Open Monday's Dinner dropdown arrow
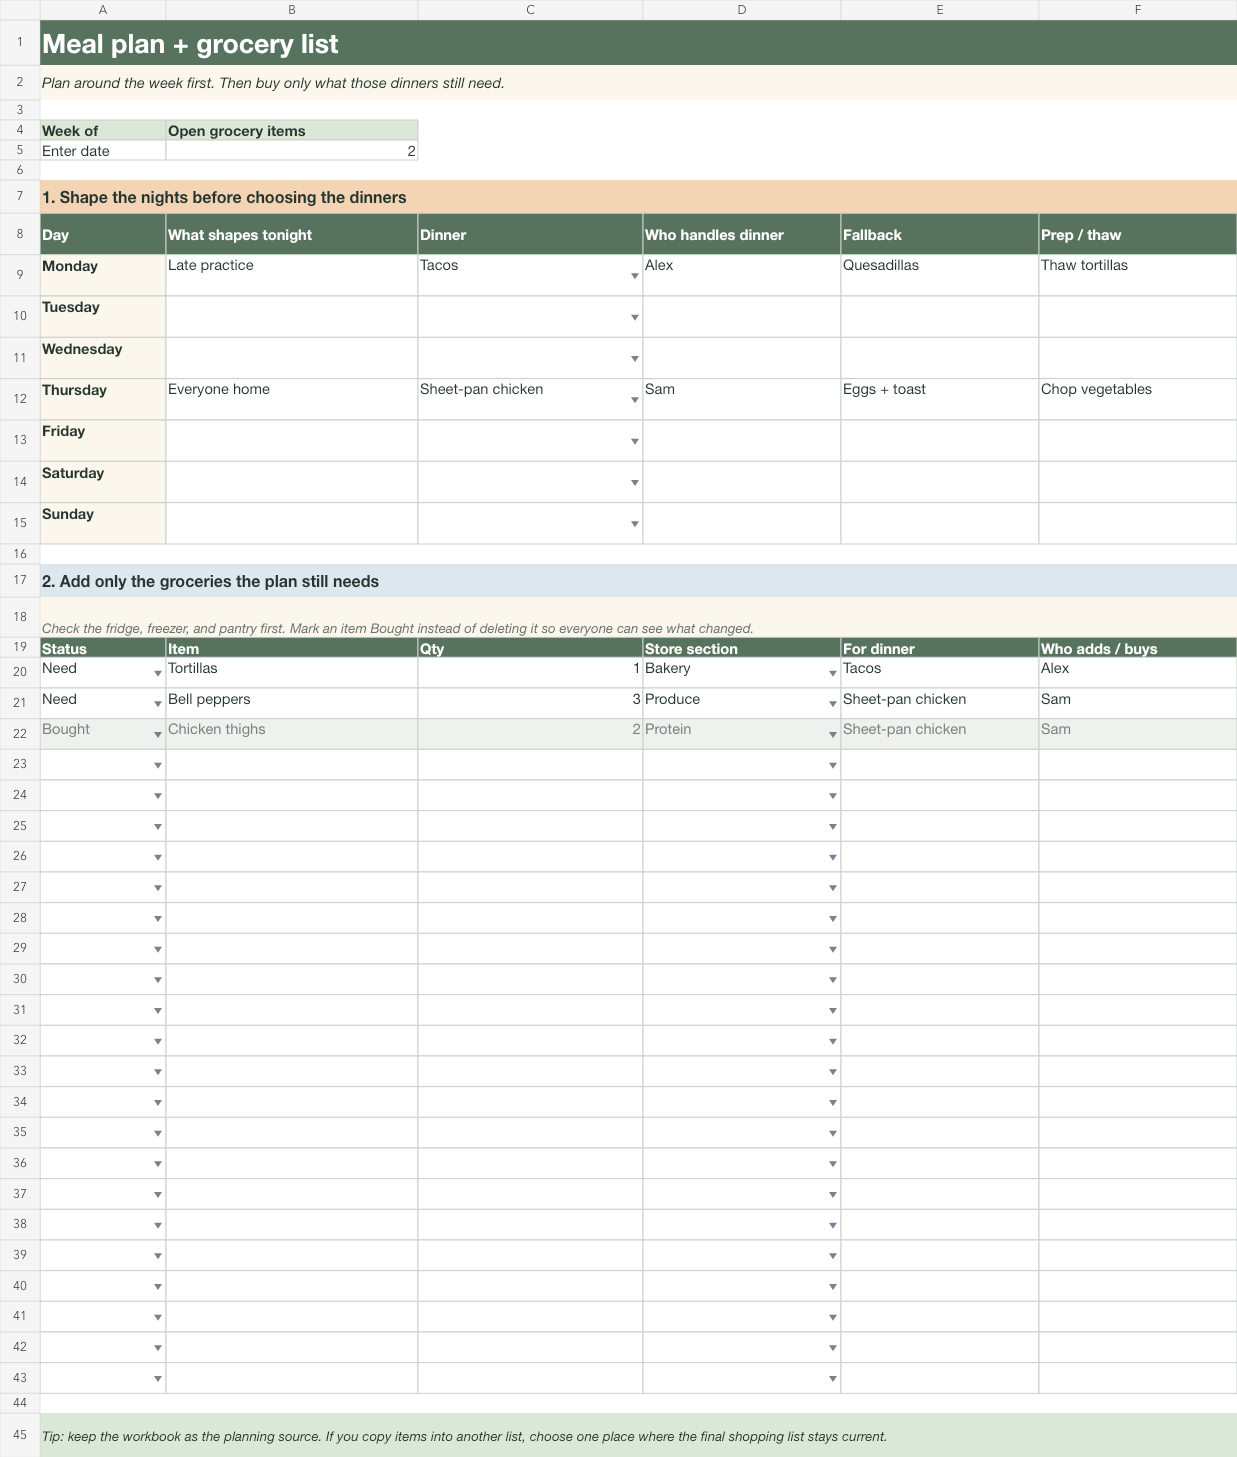The width and height of the screenshot is (1237, 1457). coord(634,276)
